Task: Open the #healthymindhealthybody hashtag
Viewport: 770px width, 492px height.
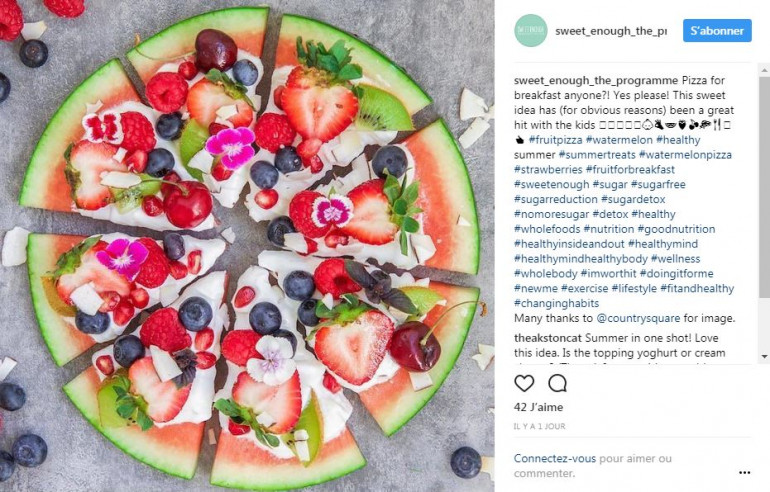Action: 580,259
